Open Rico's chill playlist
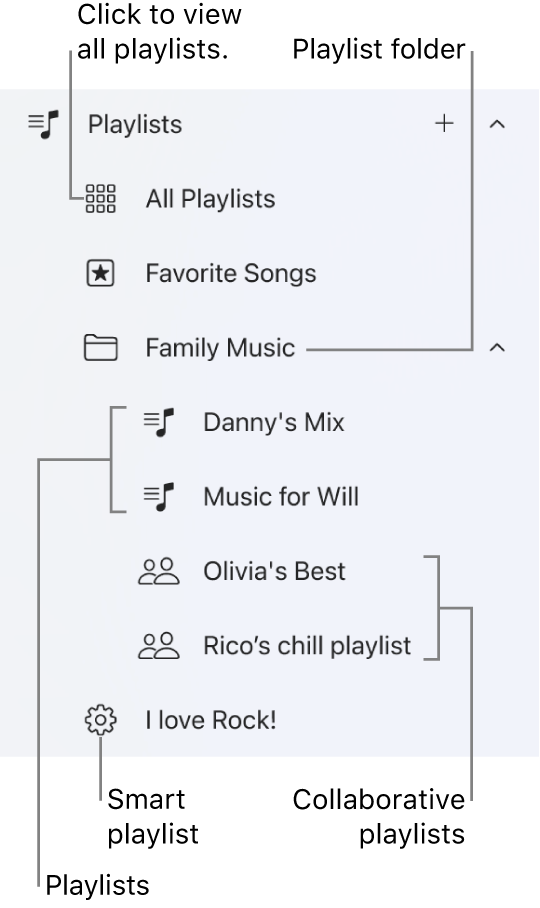The height and width of the screenshot is (908, 540). point(307,646)
